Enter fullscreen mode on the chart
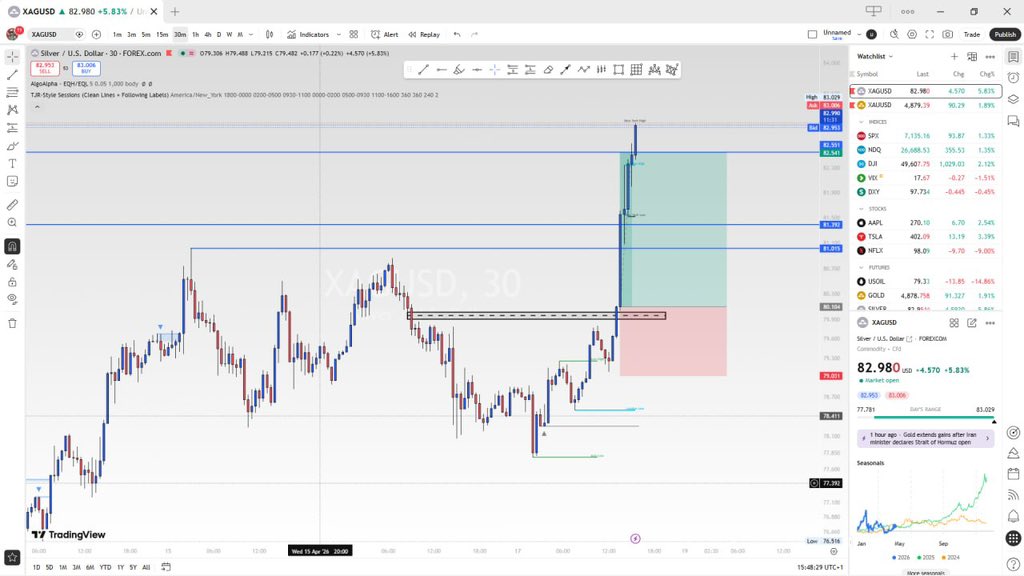Viewport: 1024px width, 576px height. 929,33
